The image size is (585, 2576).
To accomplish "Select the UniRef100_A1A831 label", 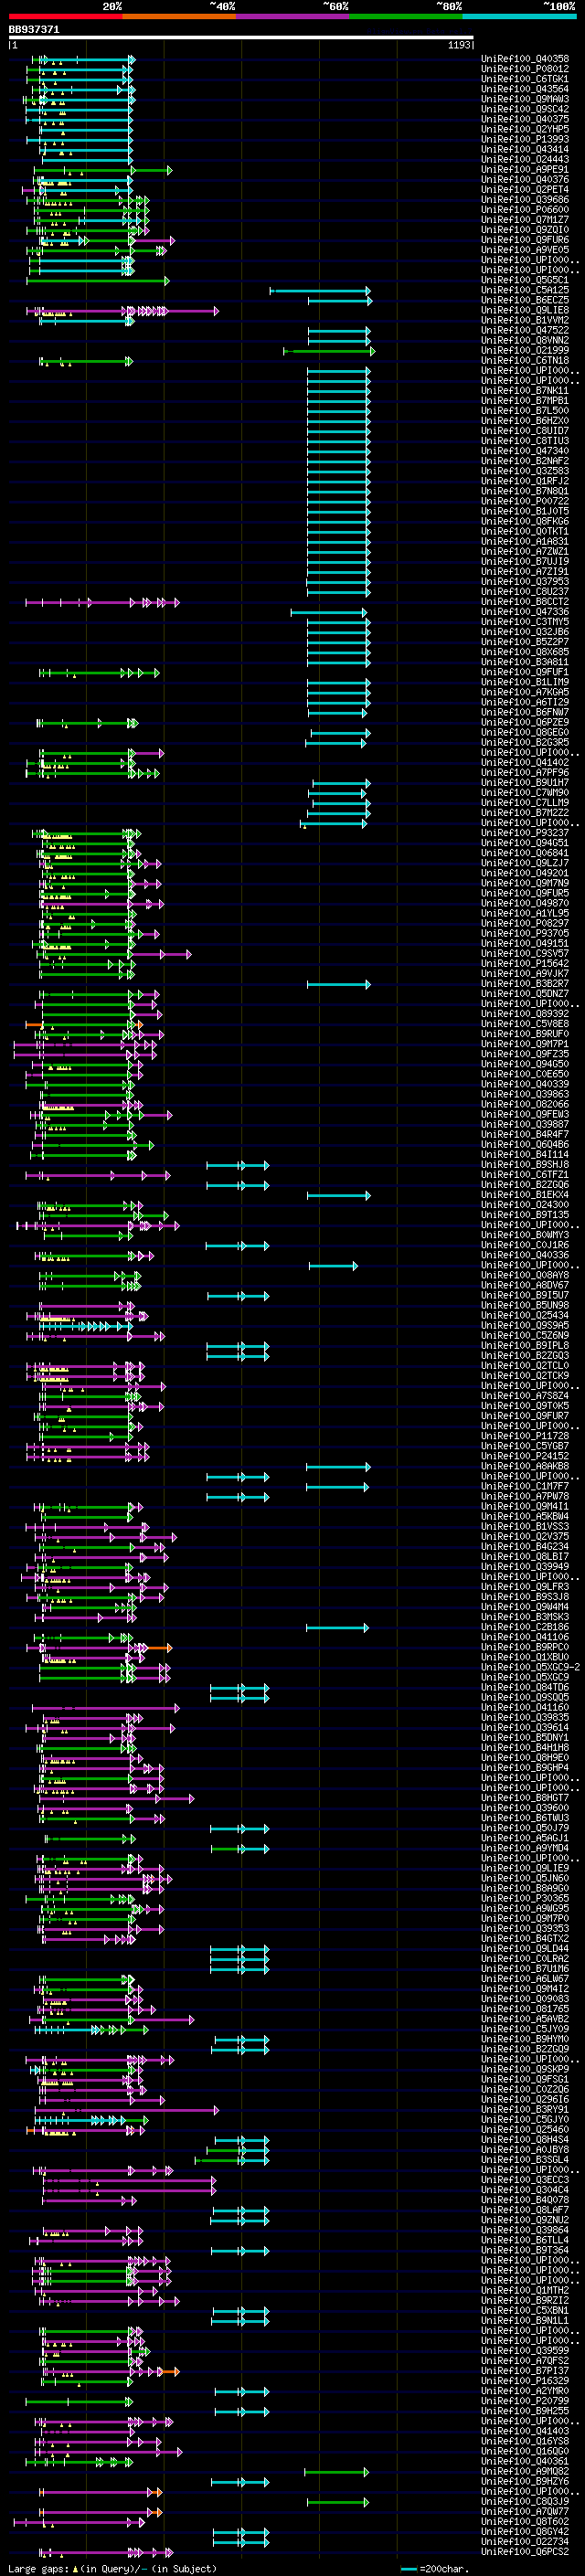I will pos(525,541).
